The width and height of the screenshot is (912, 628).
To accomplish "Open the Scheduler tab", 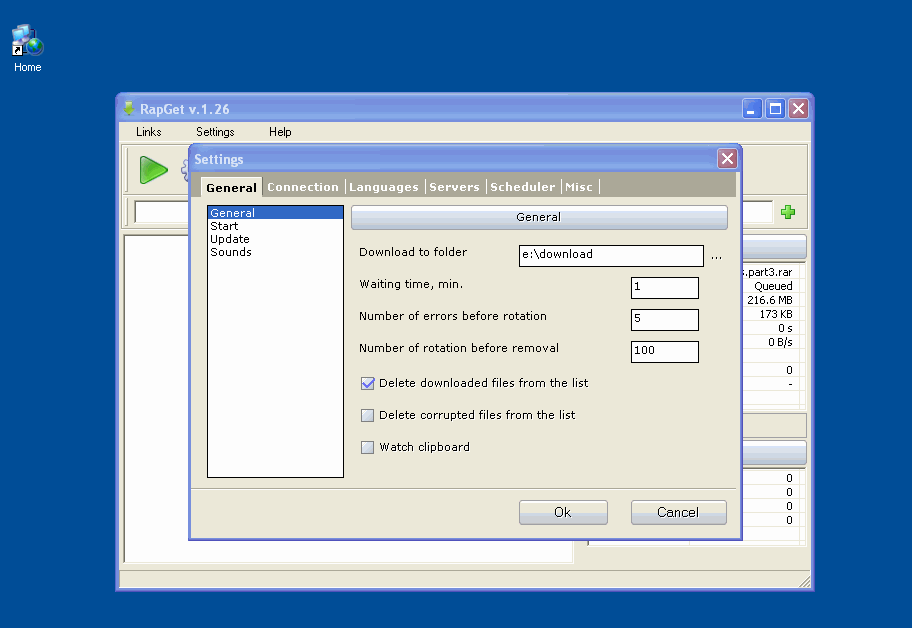I will (523, 187).
